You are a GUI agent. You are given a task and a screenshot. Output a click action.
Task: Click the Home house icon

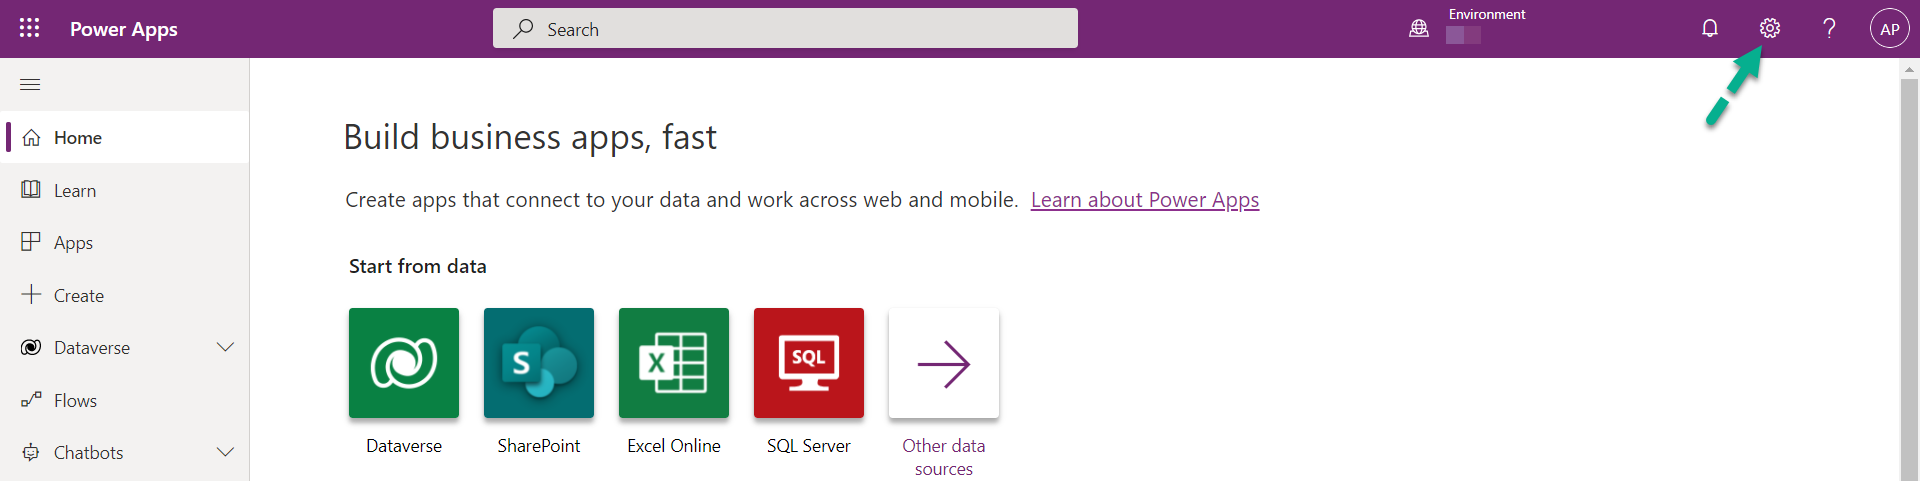(31, 137)
